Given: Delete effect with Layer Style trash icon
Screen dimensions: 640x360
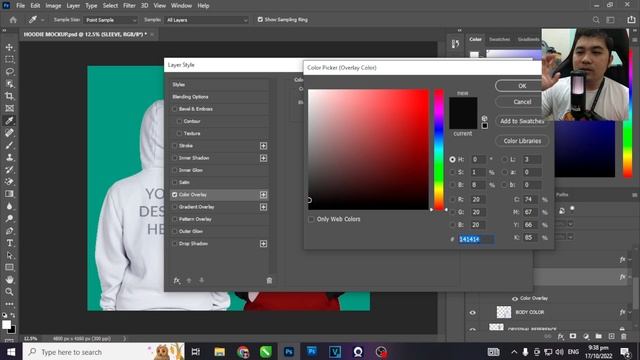Looking at the screenshot, I should coord(269,280).
